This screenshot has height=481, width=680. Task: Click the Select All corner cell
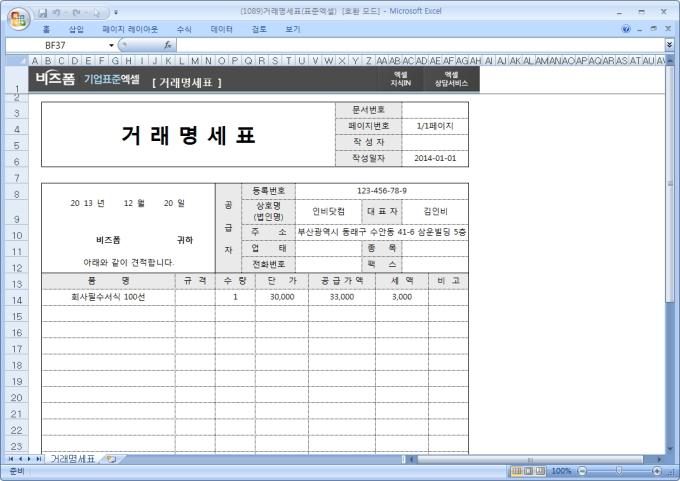[x=16, y=60]
